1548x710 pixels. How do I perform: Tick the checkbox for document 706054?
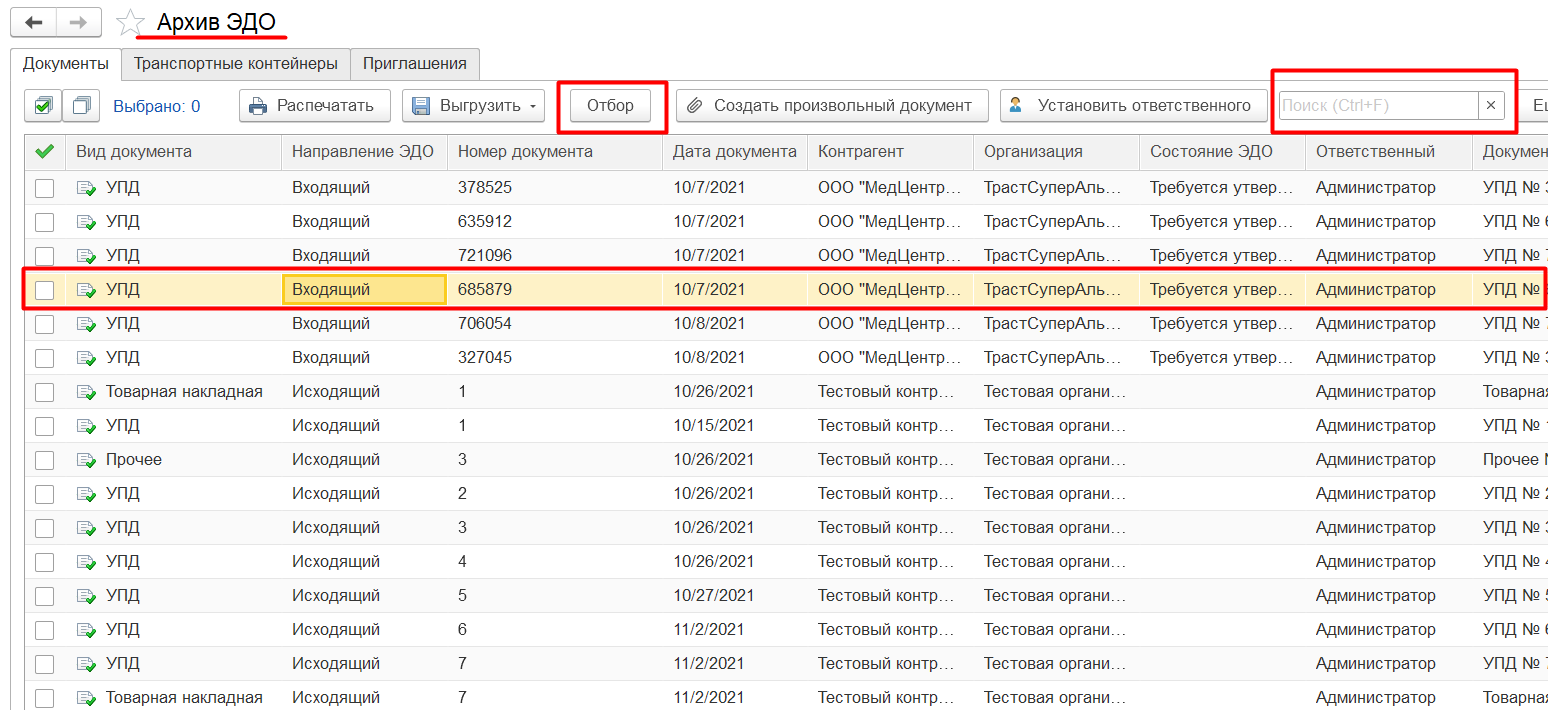click(44, 324)
